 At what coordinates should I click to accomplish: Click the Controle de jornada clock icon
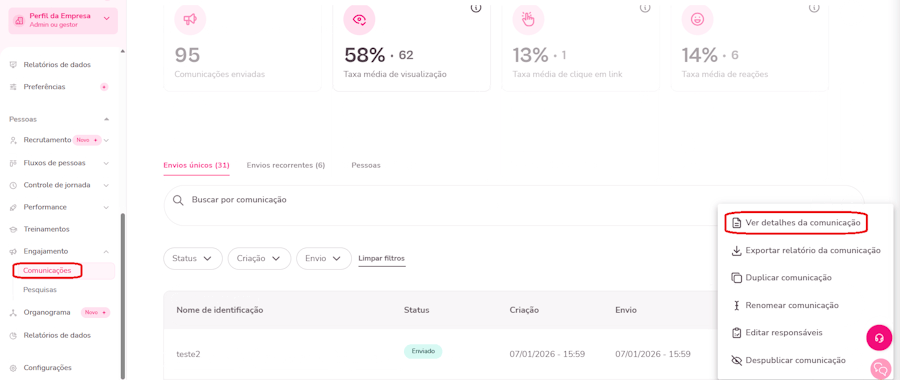point(13,185)
